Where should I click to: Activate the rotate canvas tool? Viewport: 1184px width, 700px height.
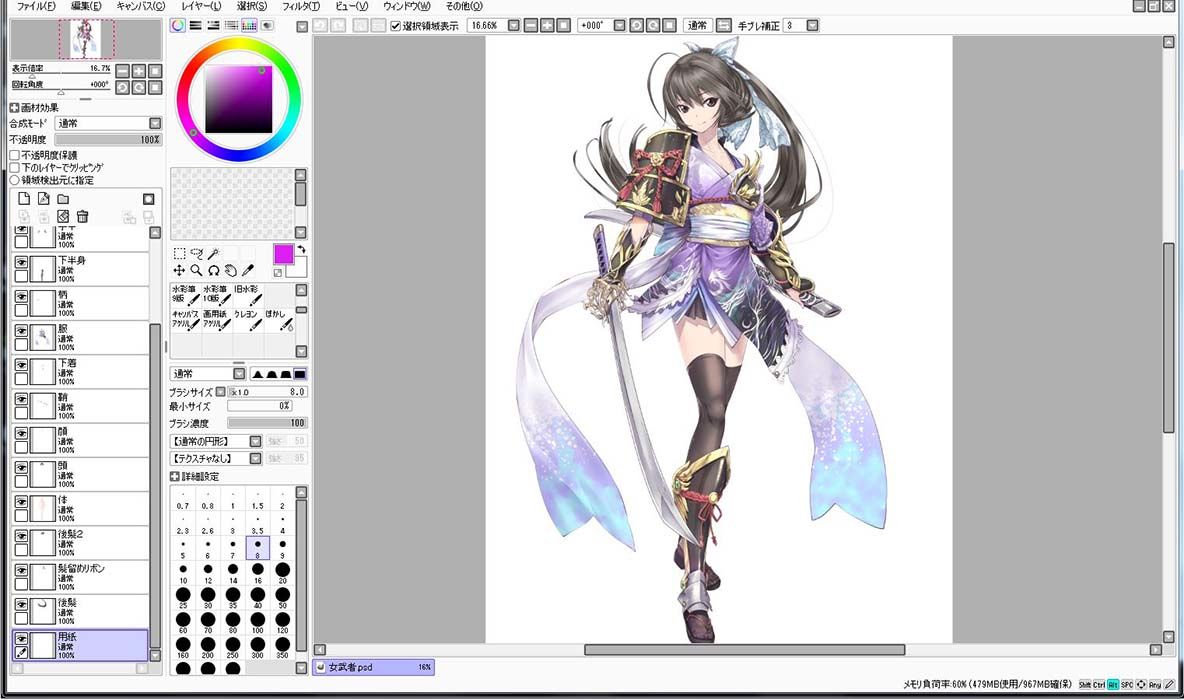[214, 270]
